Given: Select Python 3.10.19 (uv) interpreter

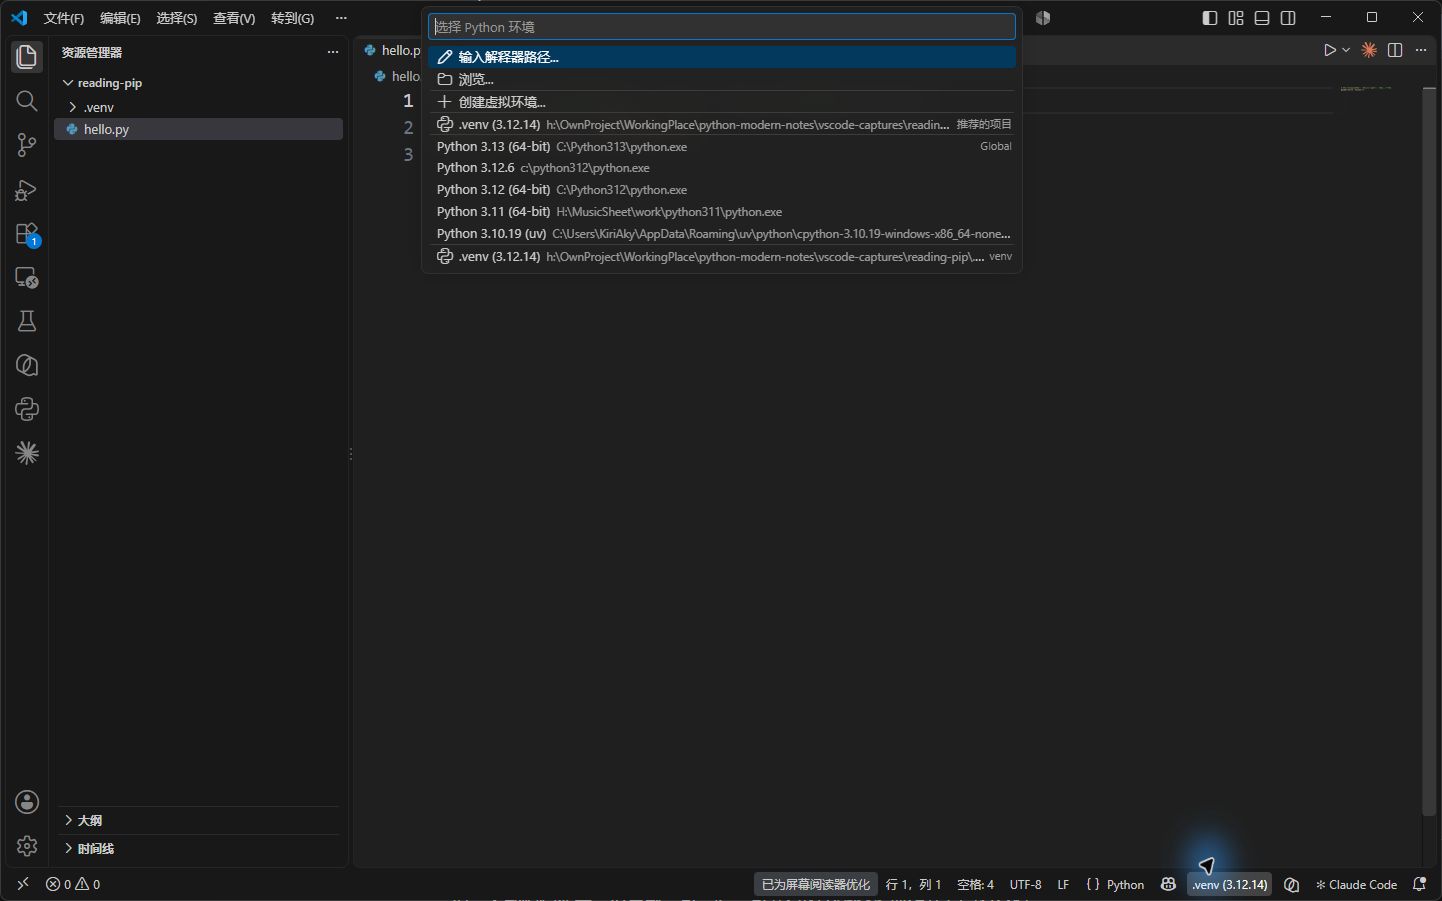Looking at the screenshot, I should click(722, 234).
